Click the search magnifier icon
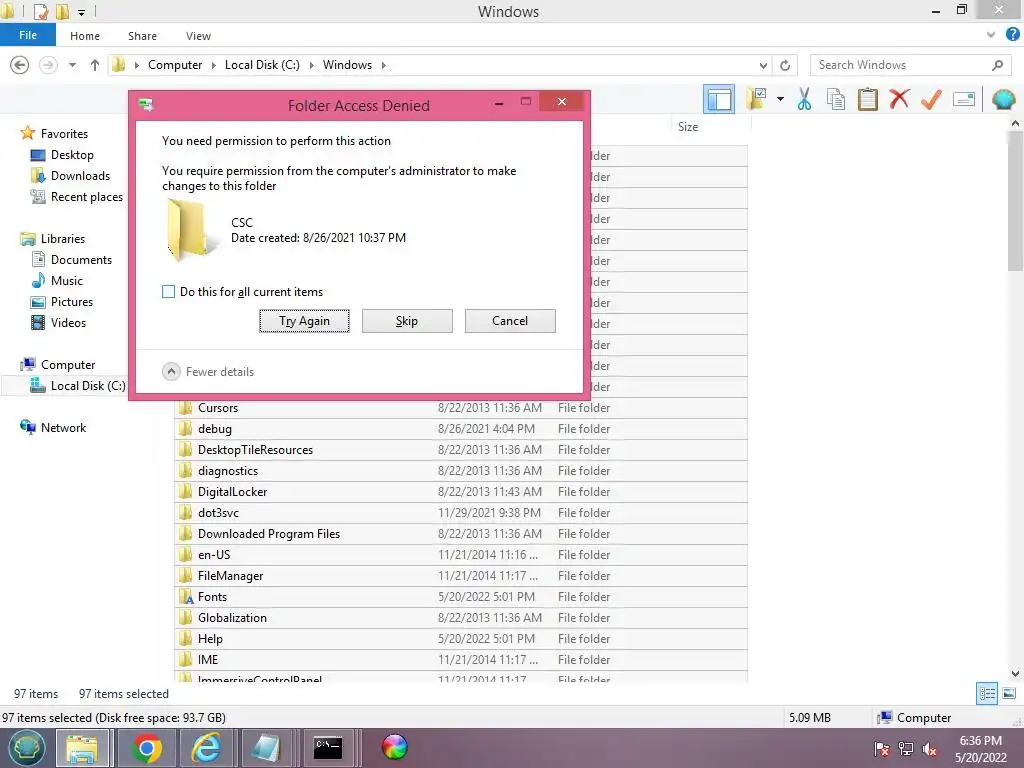1024x768 pixels. [x=997, y=65]
